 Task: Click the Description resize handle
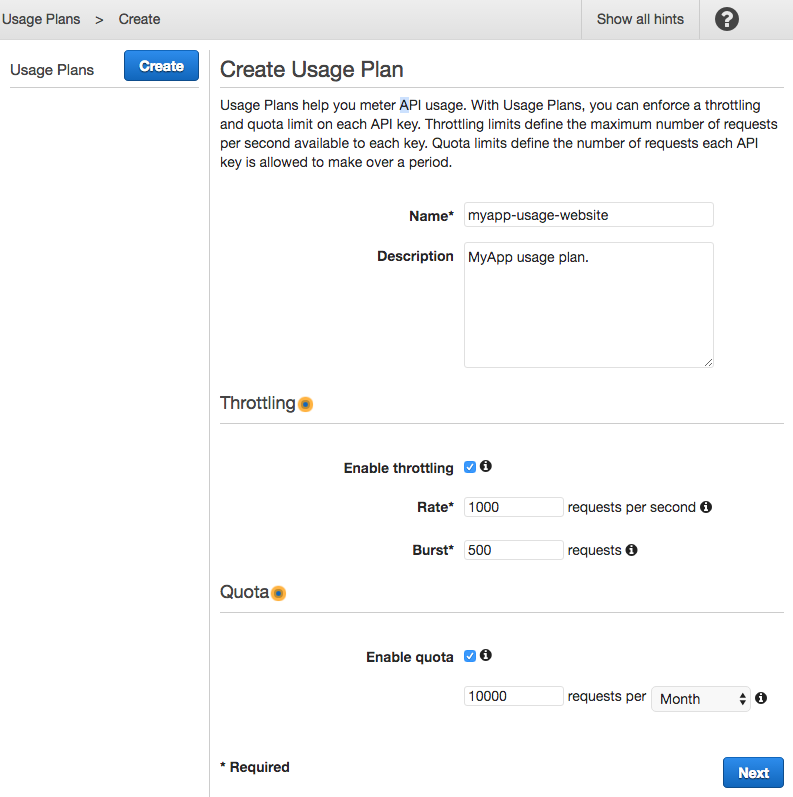(709, 362)
